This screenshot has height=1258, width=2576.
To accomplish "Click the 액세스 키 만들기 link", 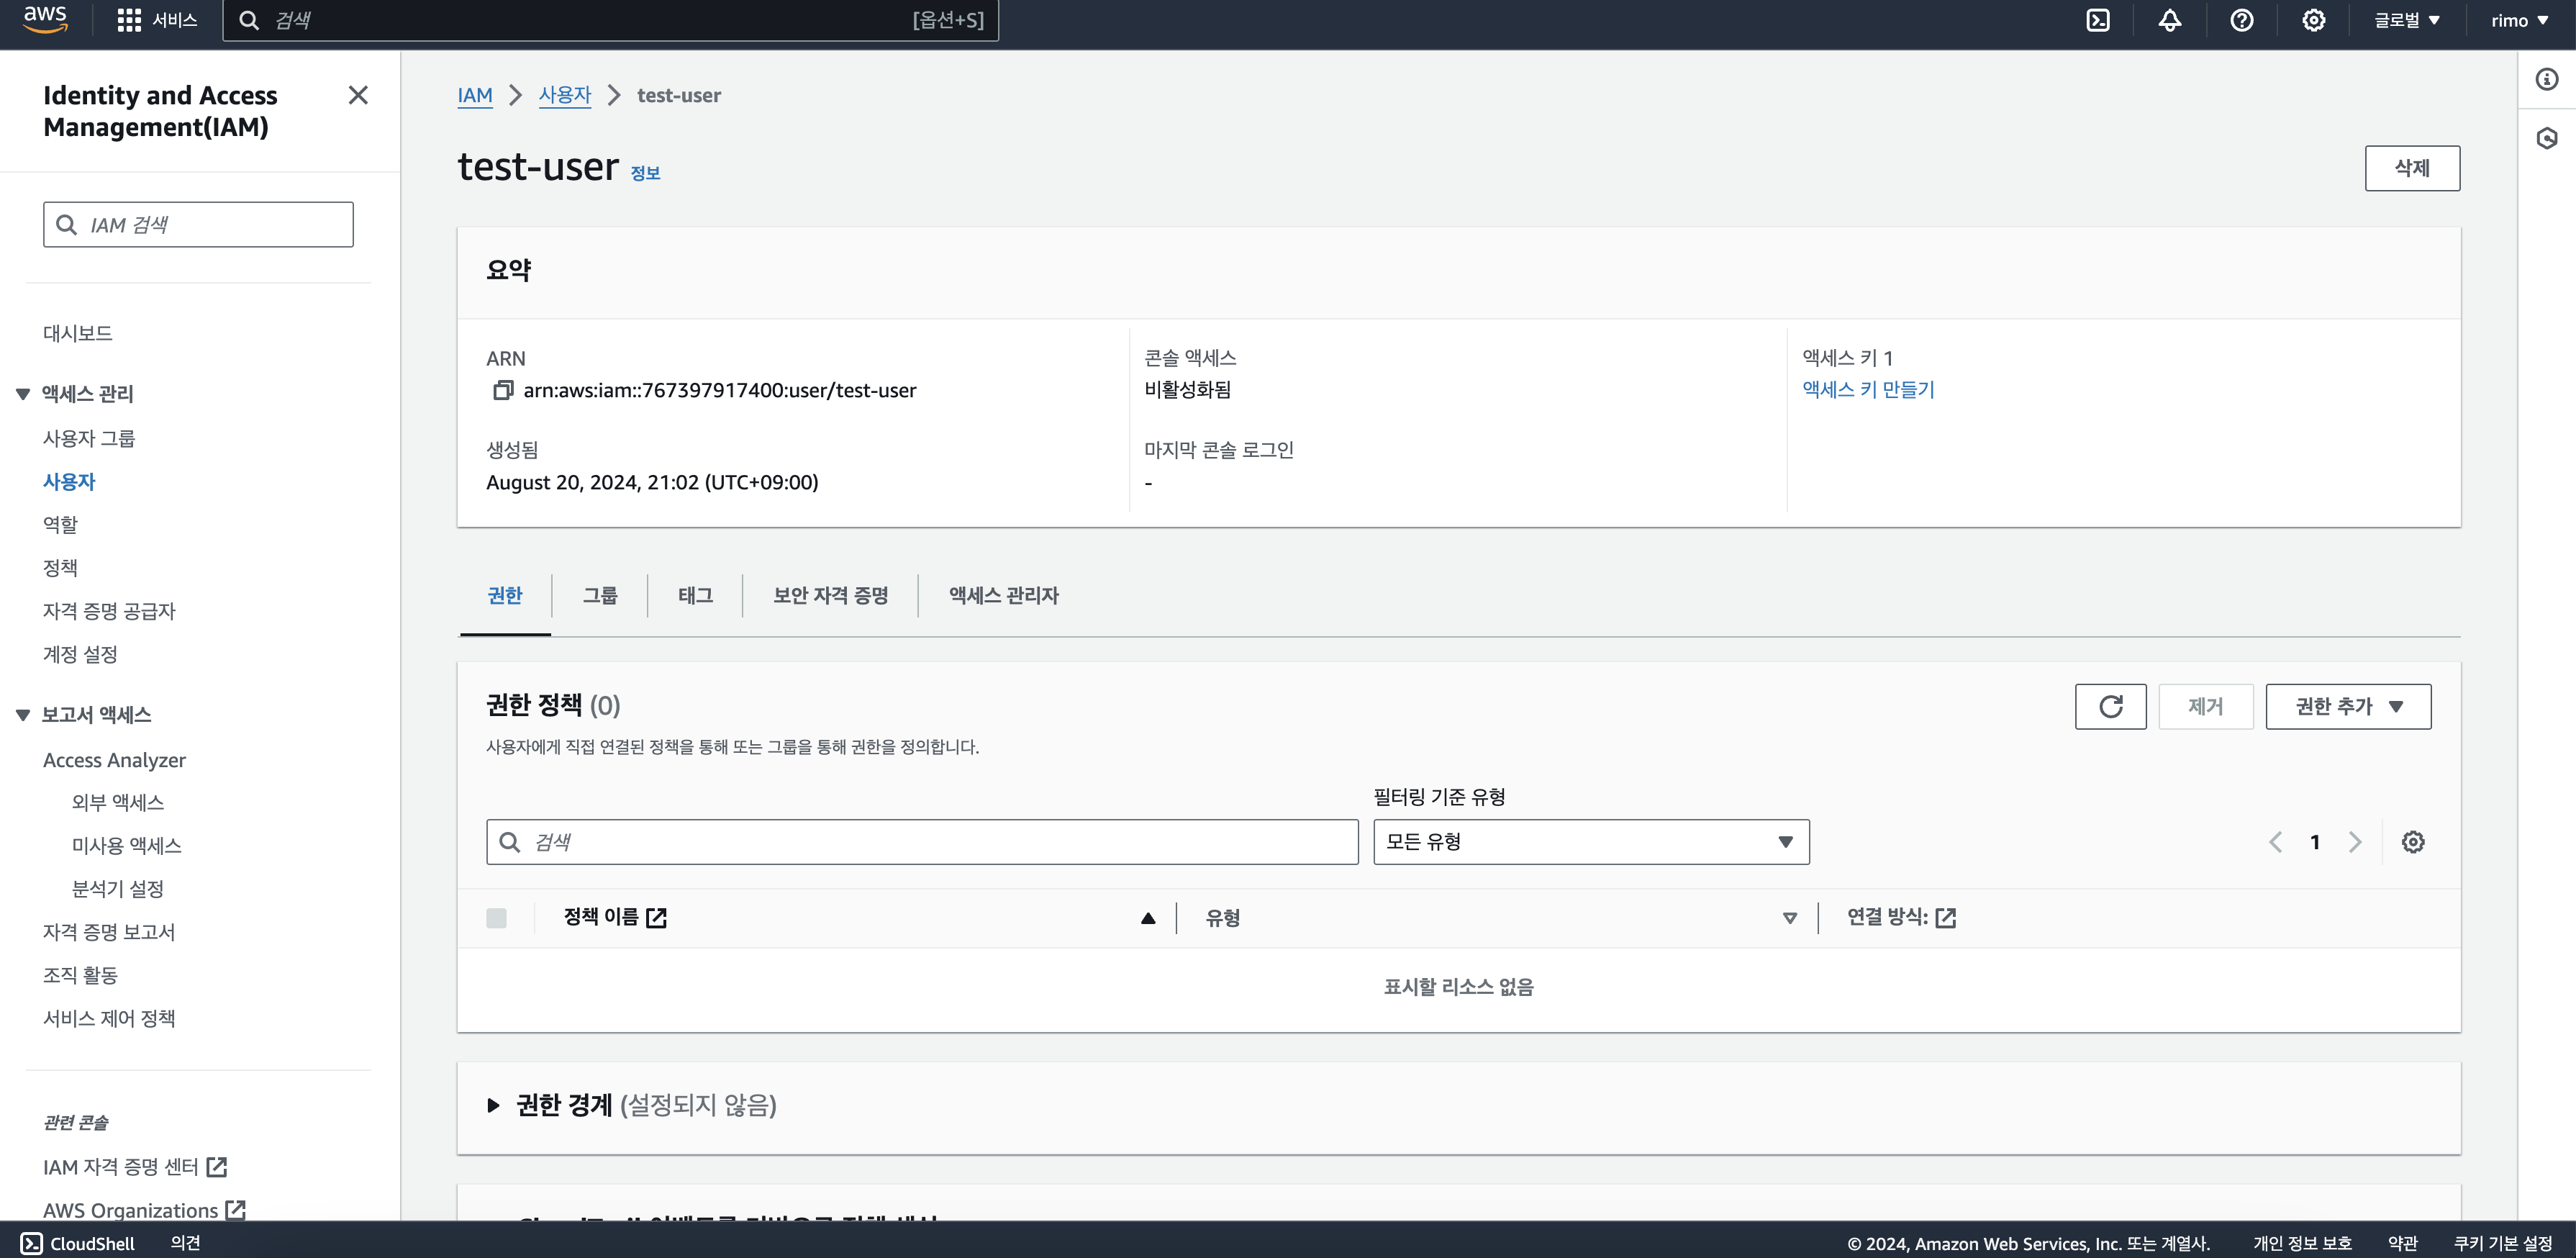I will coord(1867,390).
